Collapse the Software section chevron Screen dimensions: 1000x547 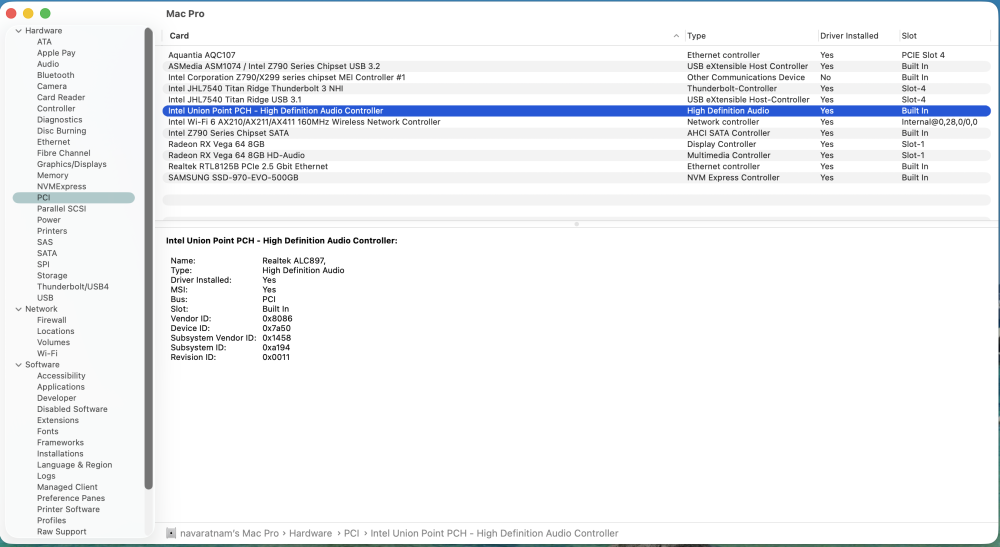click(x=18, y=365)
